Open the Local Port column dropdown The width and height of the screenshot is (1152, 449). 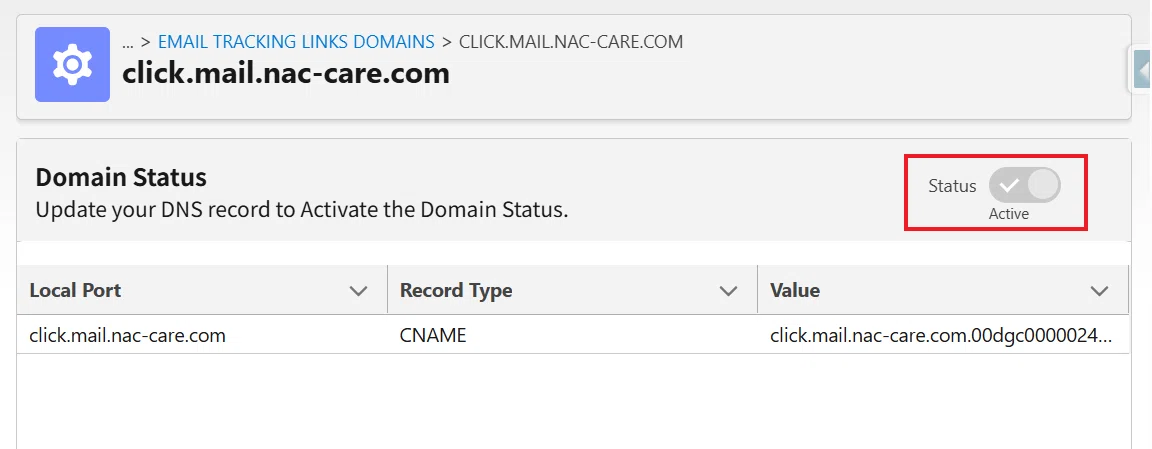click(359, 291)
